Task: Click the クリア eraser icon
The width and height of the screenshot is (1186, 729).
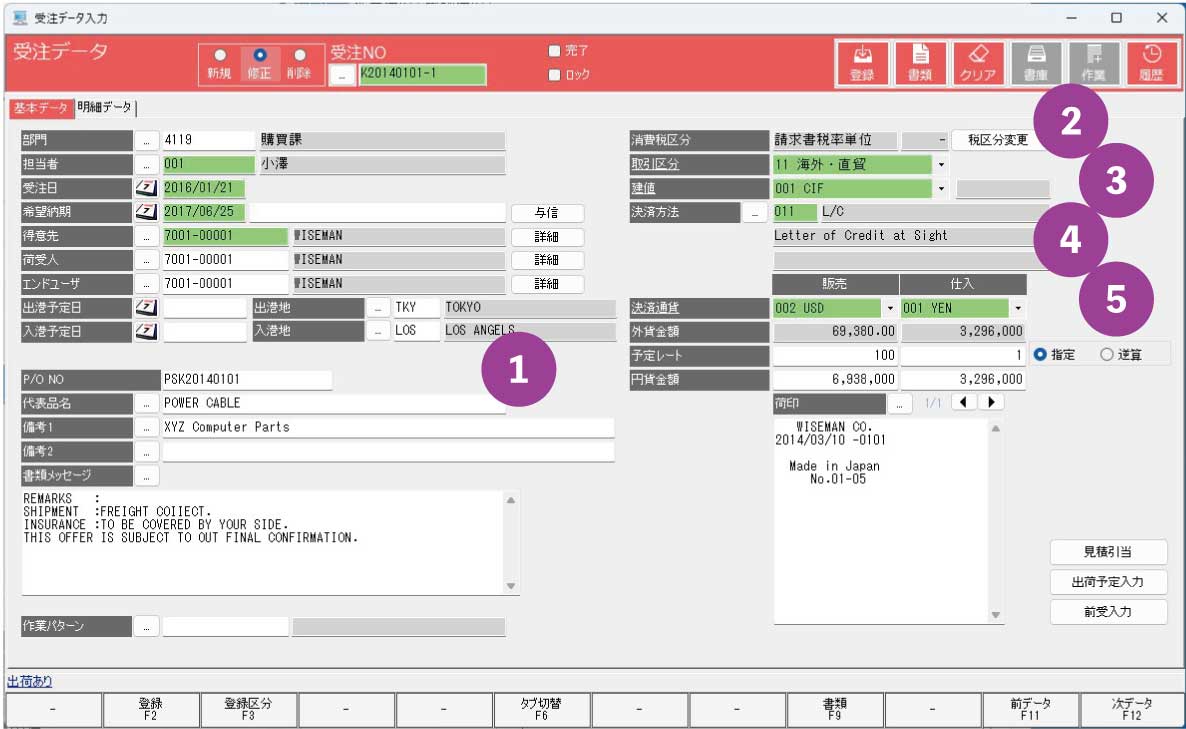Action: coord(978,63)
